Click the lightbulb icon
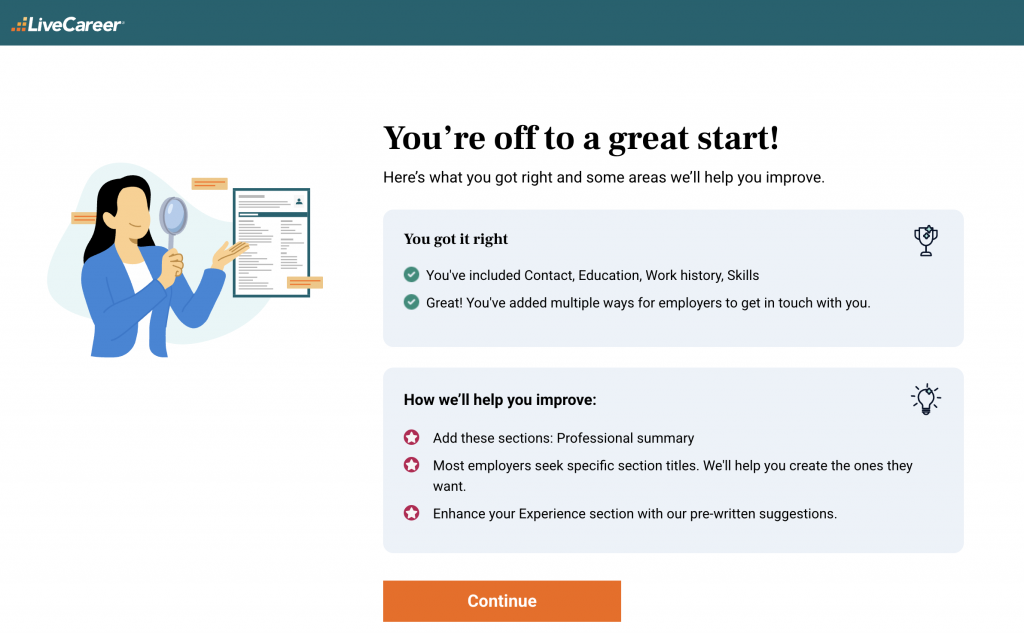 (x=925, y=399)
